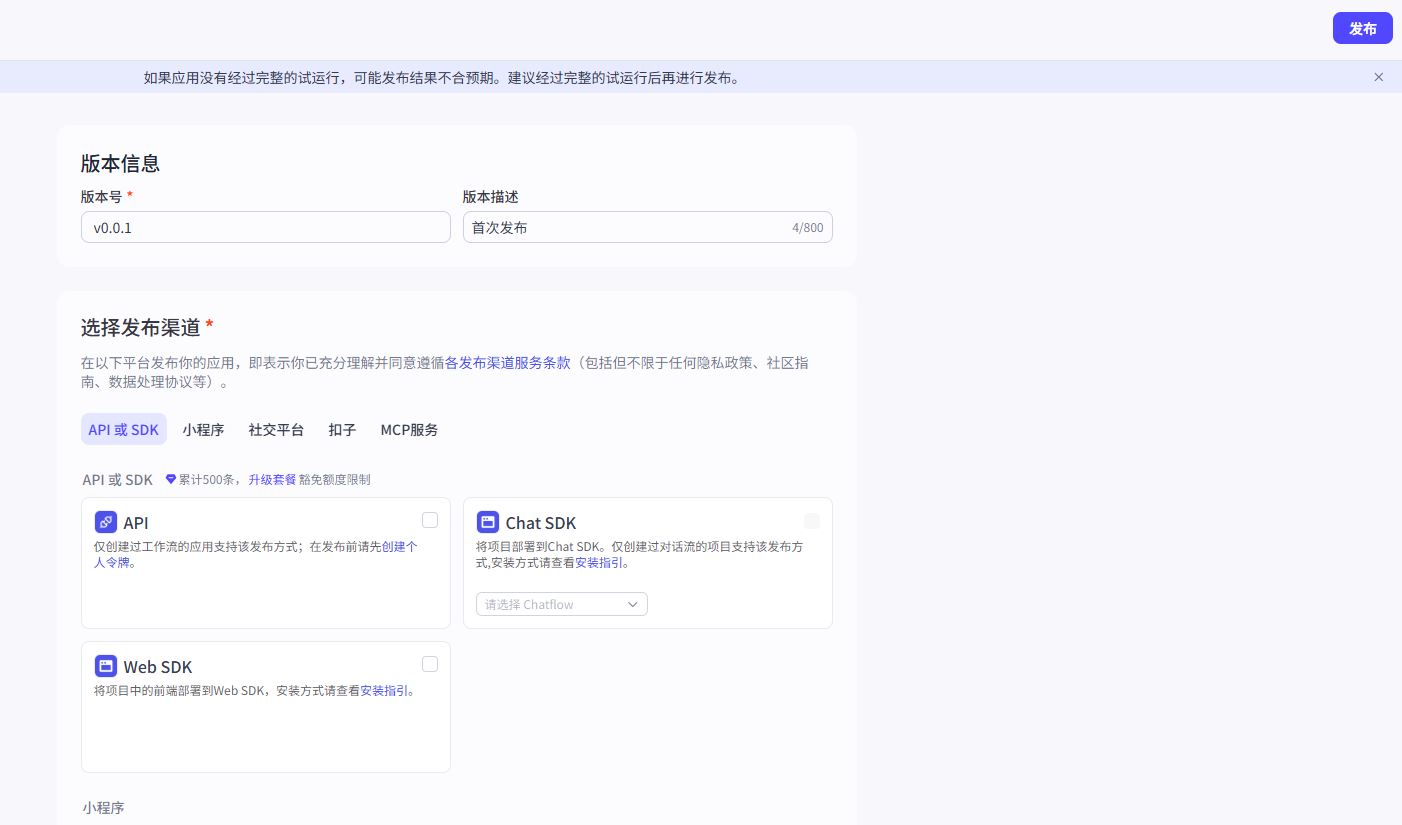
Task: Click the 版本号 version number input field
Action: pyautogui.click(x=265, y=227)
